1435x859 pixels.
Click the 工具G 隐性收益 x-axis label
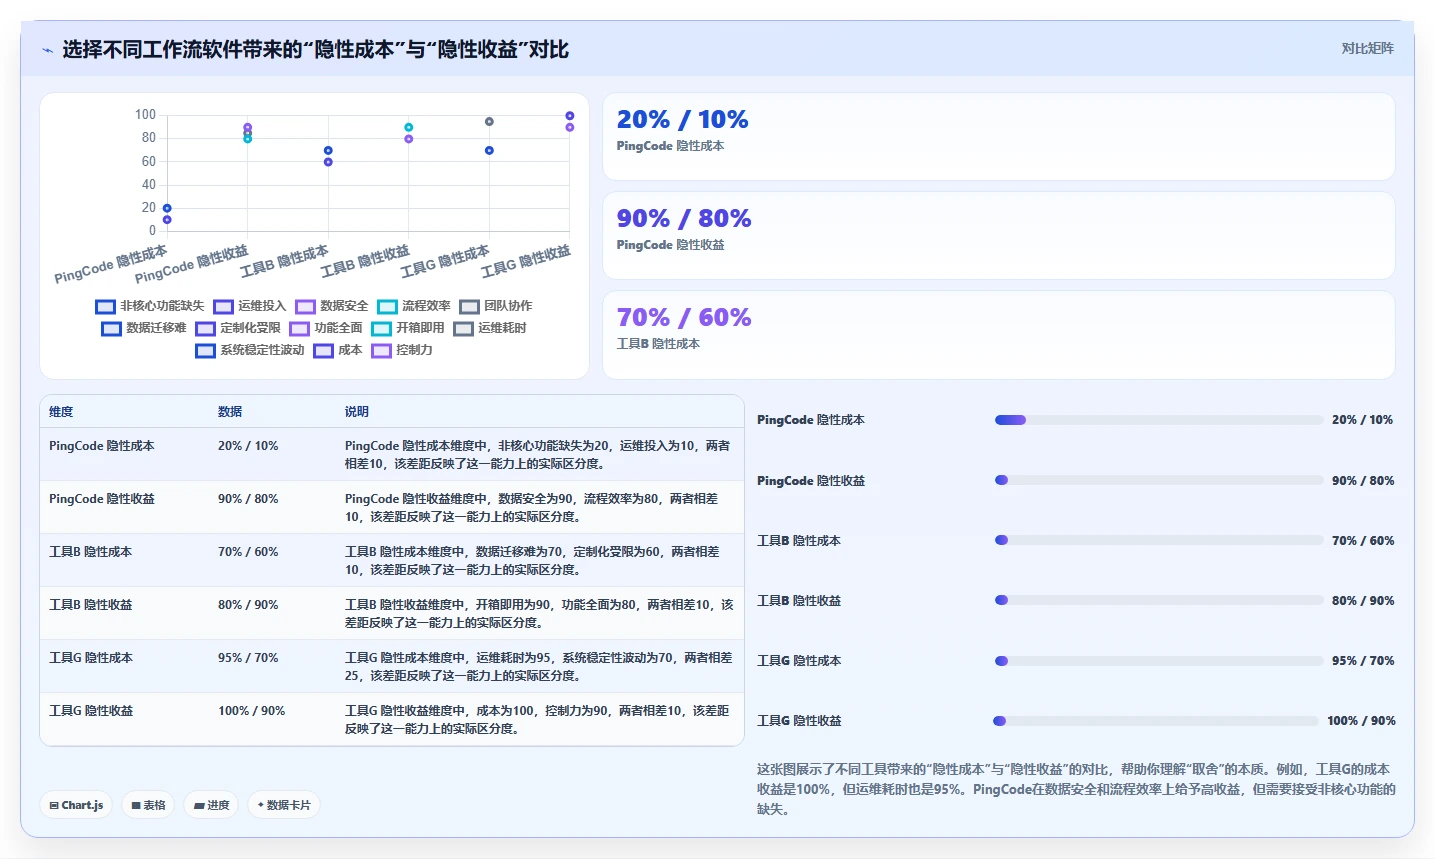pos(526,262)
